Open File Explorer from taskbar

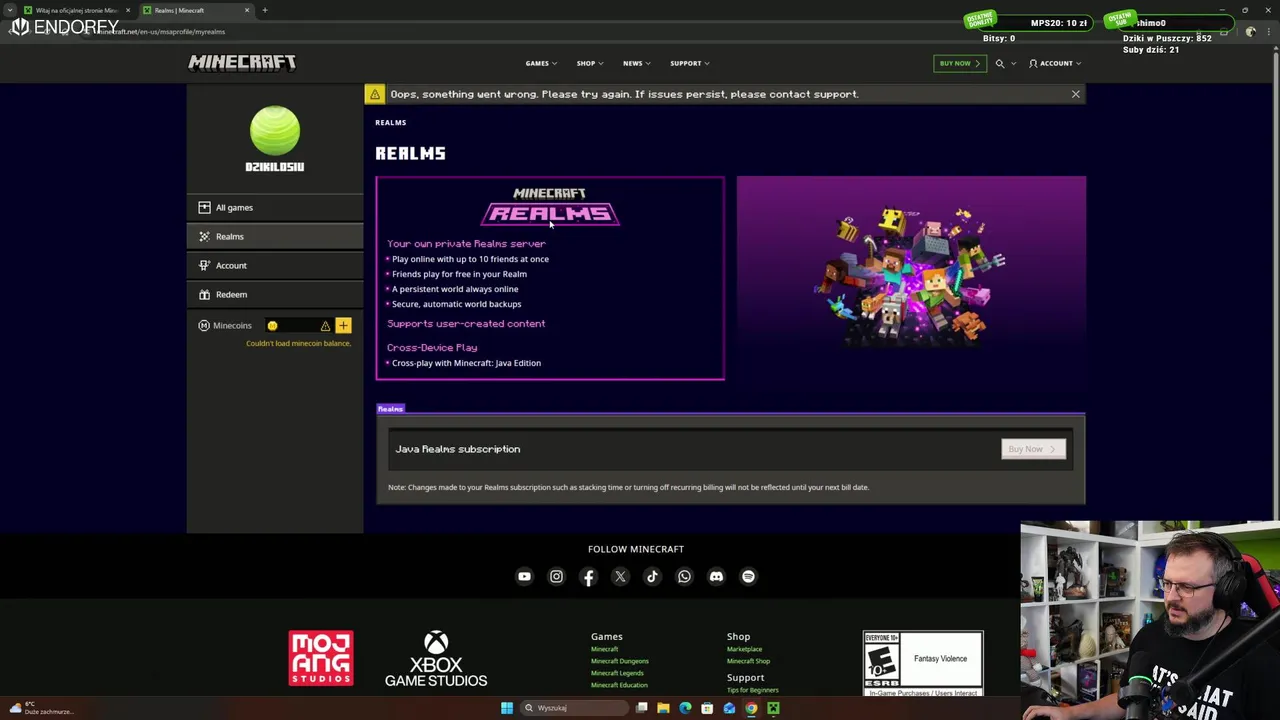pyautogui.click(x=663, y=708)
